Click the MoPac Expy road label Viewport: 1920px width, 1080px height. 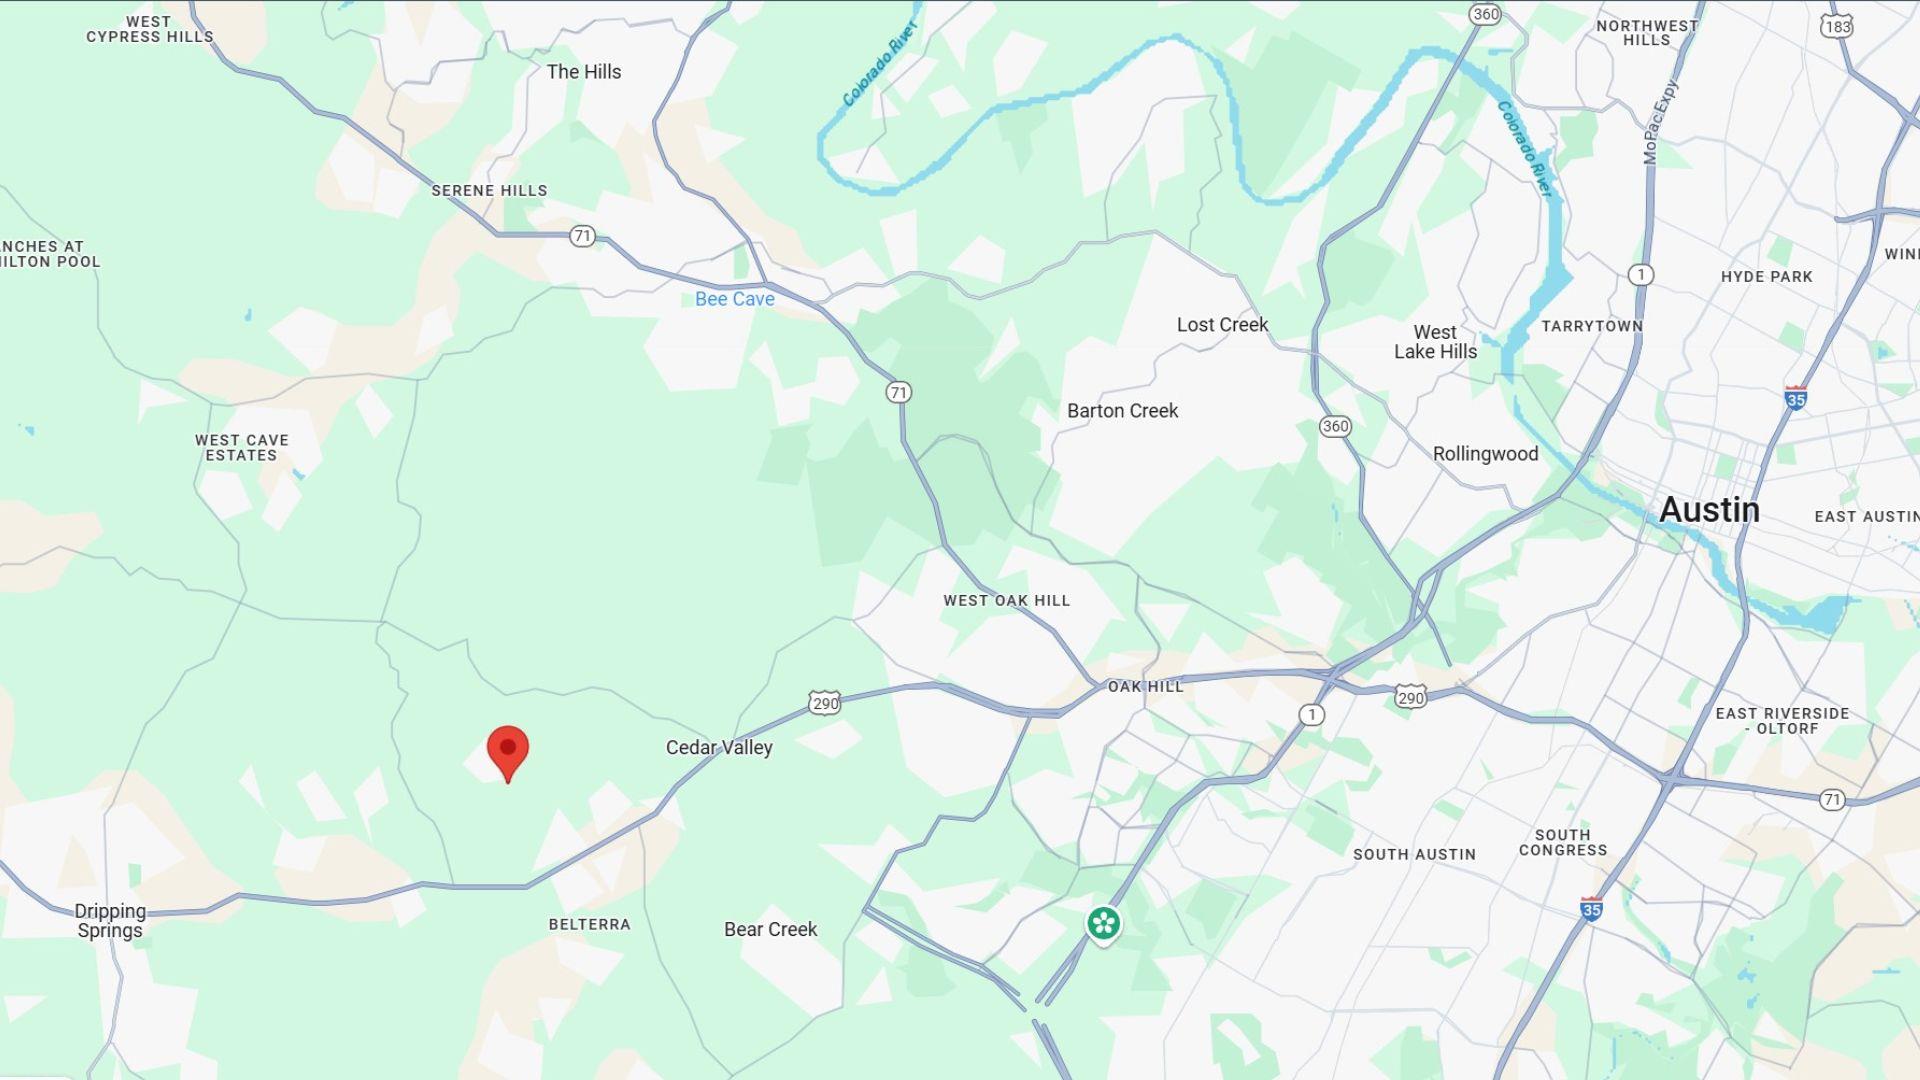(x=1661, y=121)
